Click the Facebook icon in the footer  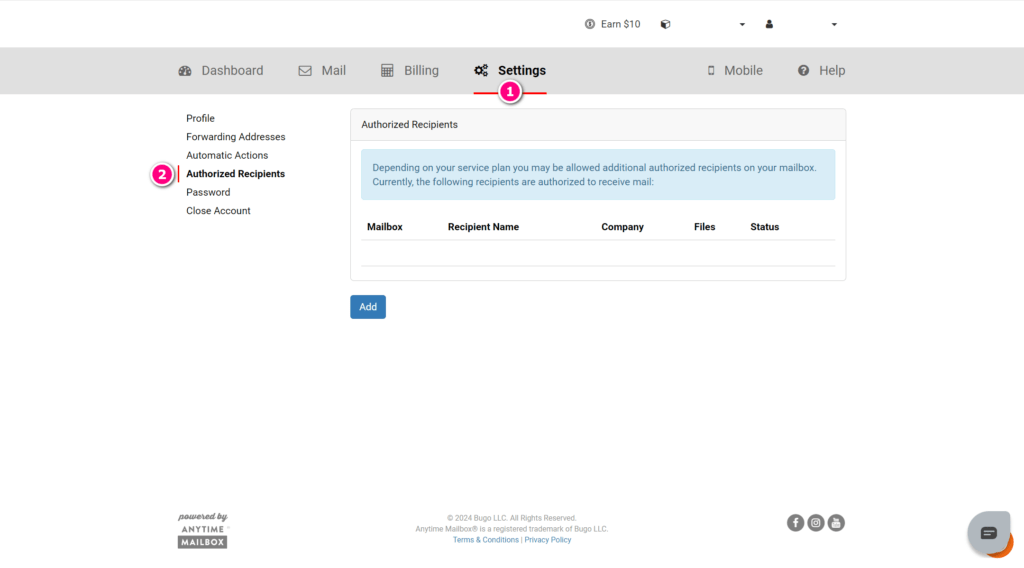point(796,522)
